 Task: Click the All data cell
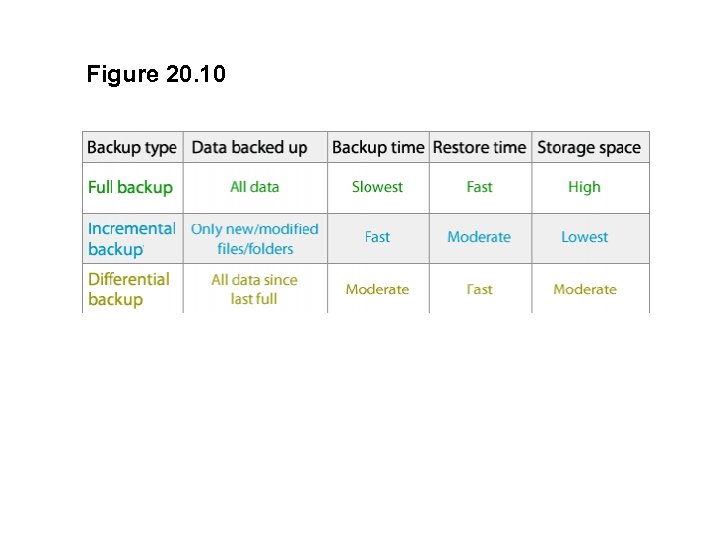coord(255,187)
